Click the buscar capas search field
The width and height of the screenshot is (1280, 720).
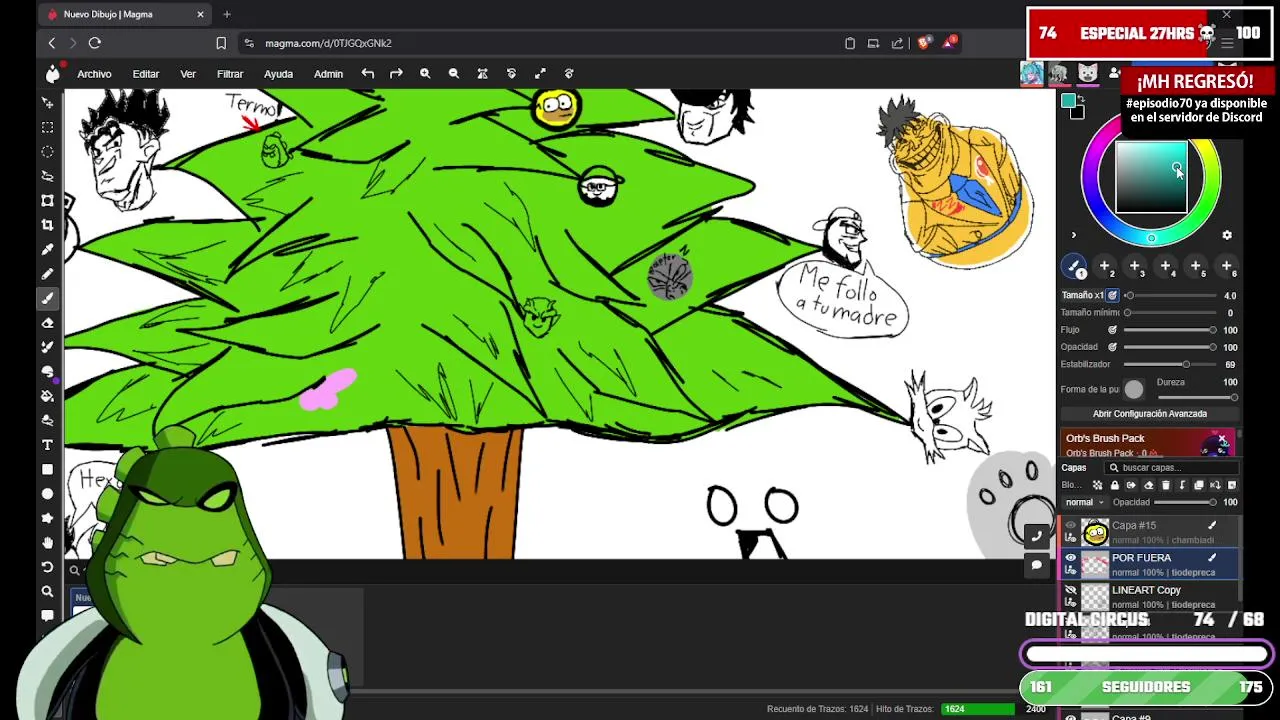(x=1172, y=468)
